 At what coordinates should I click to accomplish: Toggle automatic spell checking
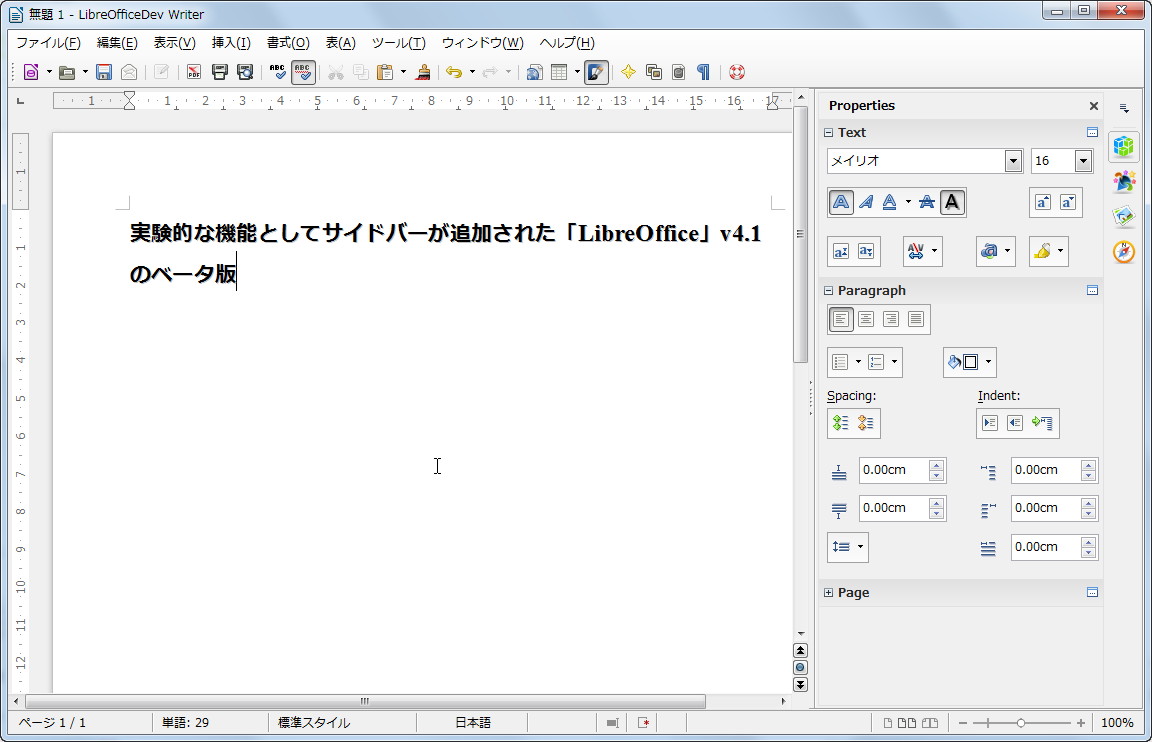pyautogui.click(x=303, y=71)
